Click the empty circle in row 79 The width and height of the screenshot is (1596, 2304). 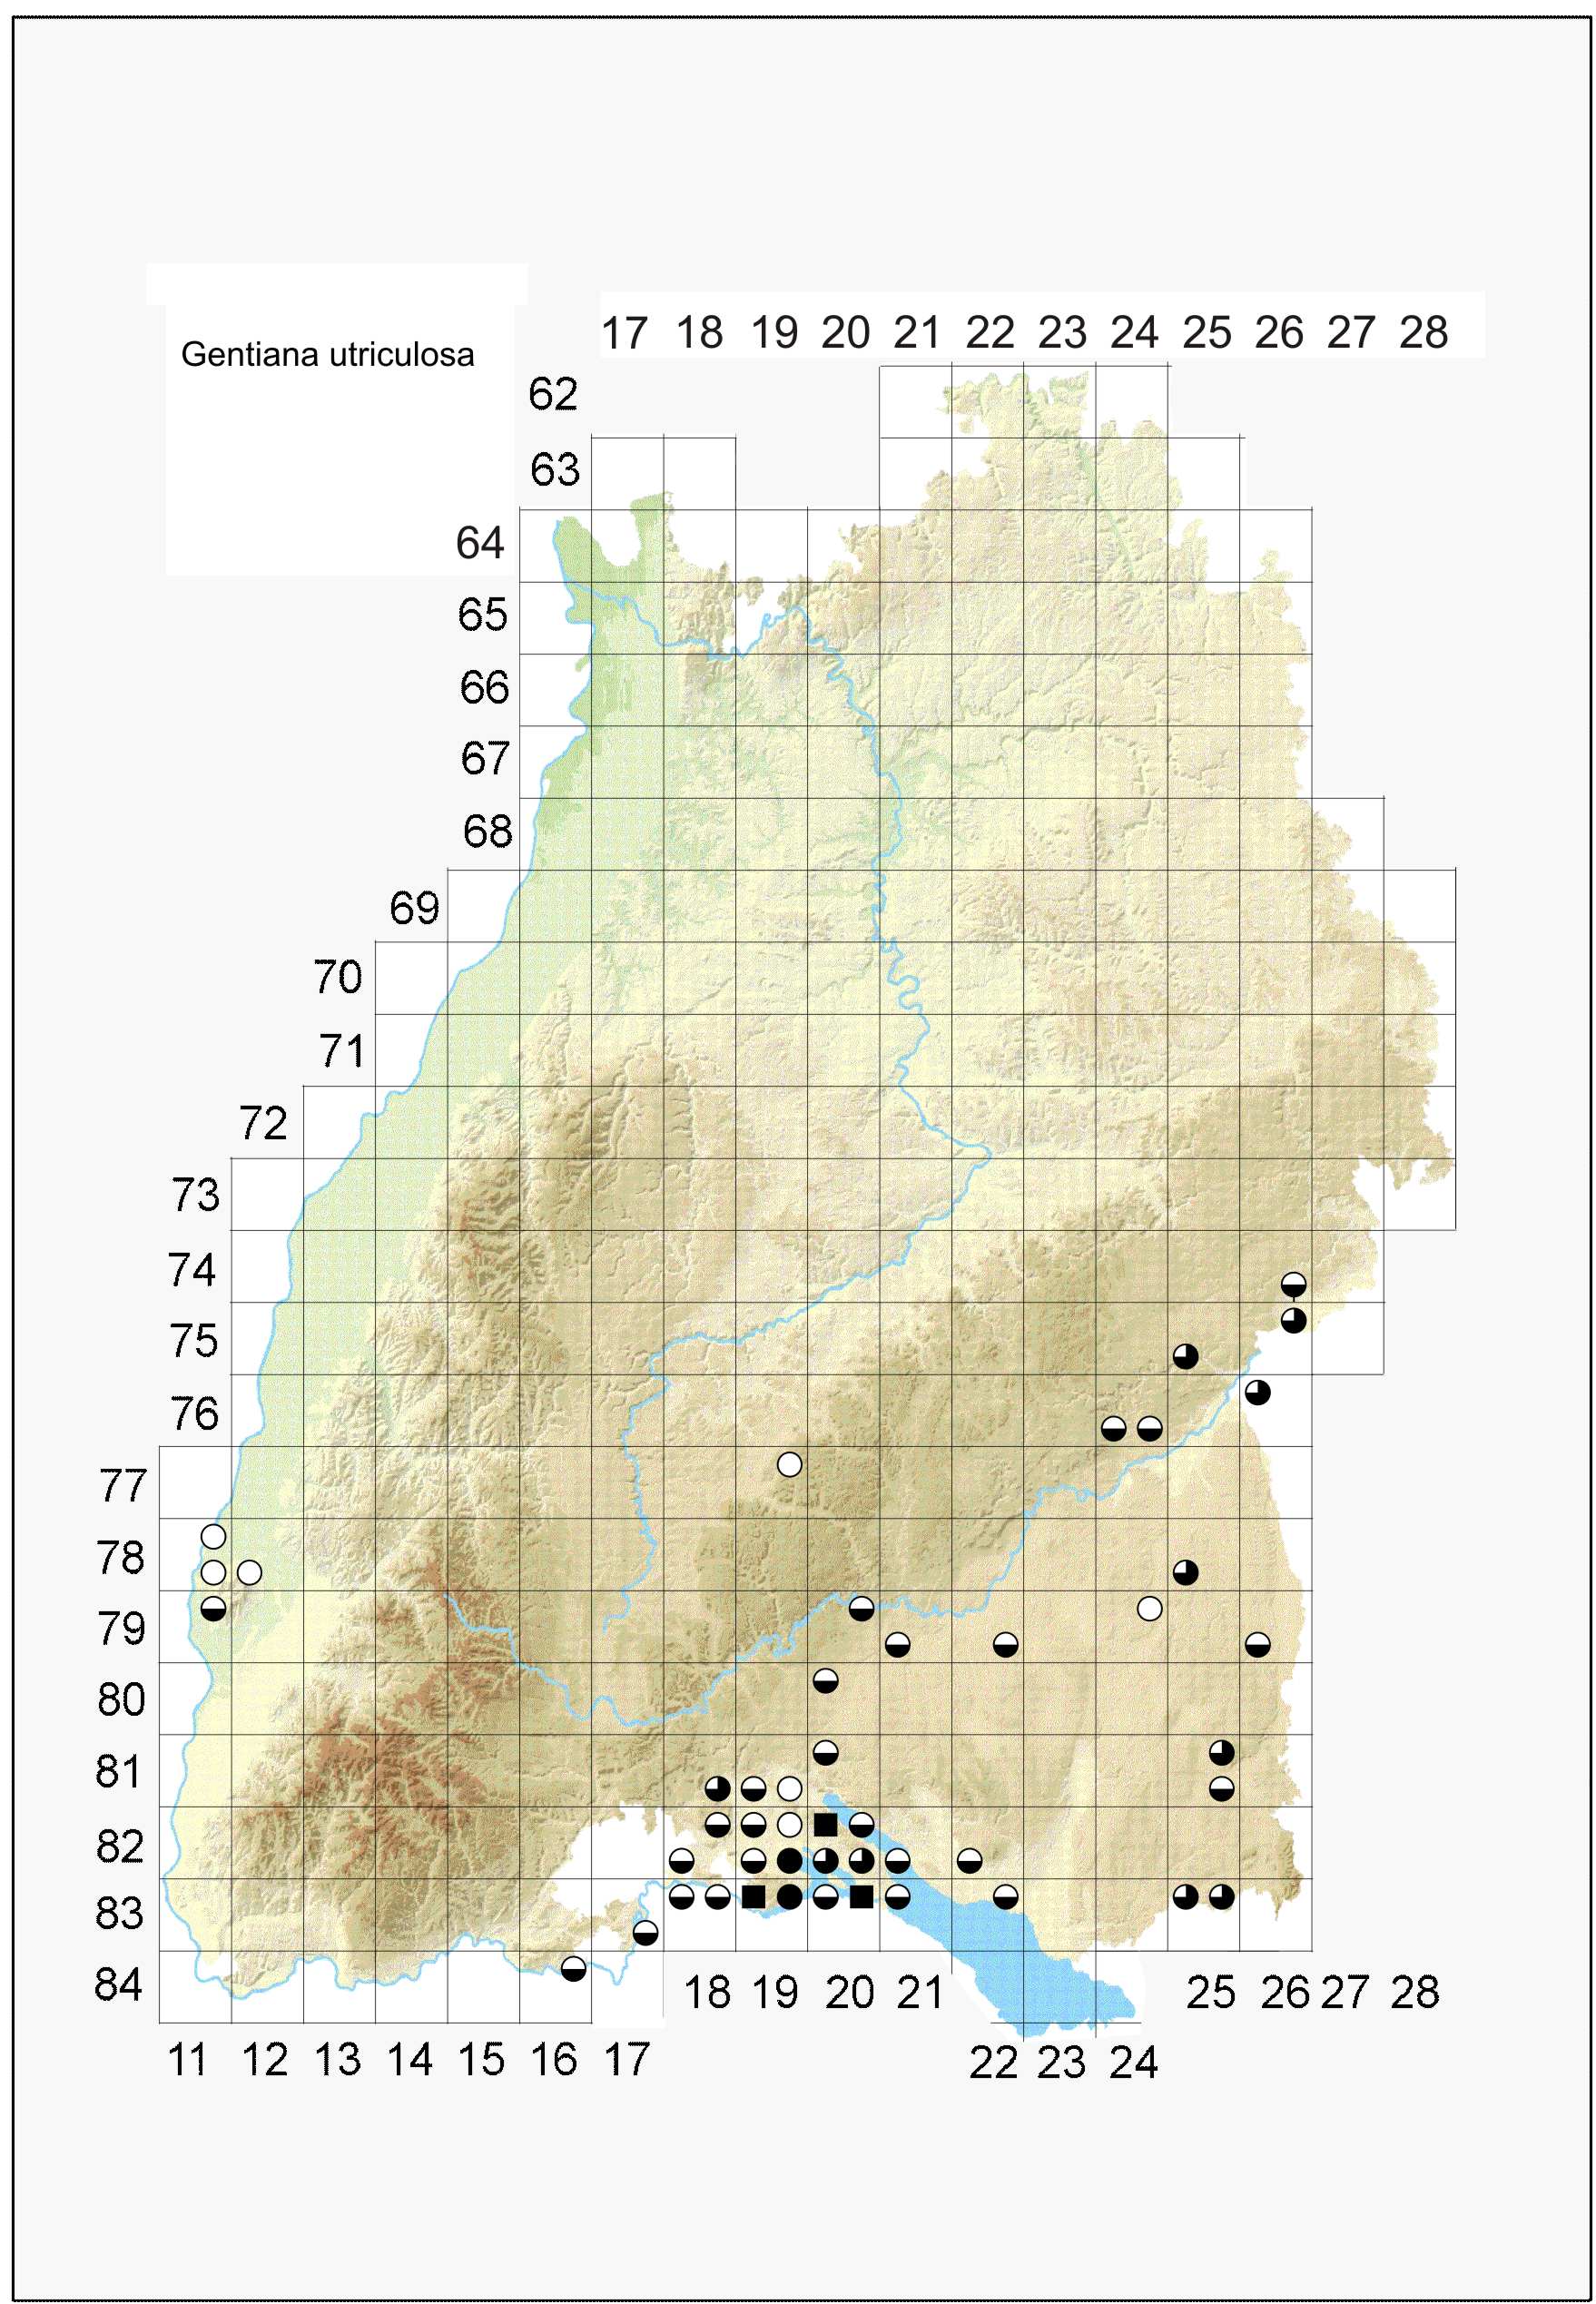click(x=1149, y=1608)
